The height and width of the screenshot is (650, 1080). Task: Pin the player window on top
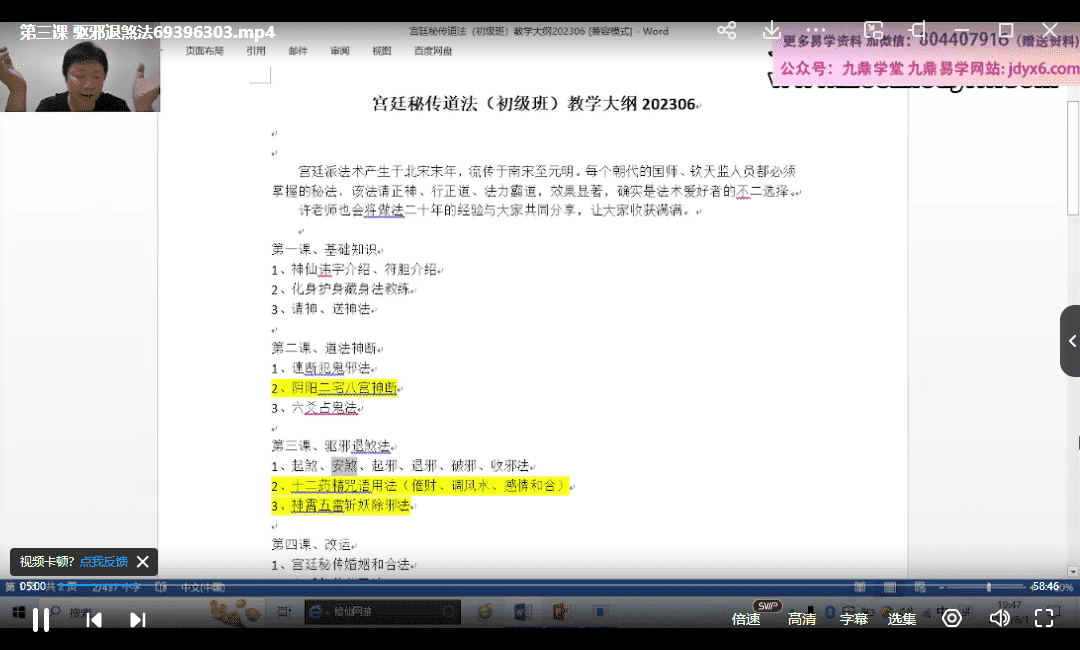click(918, 30)
